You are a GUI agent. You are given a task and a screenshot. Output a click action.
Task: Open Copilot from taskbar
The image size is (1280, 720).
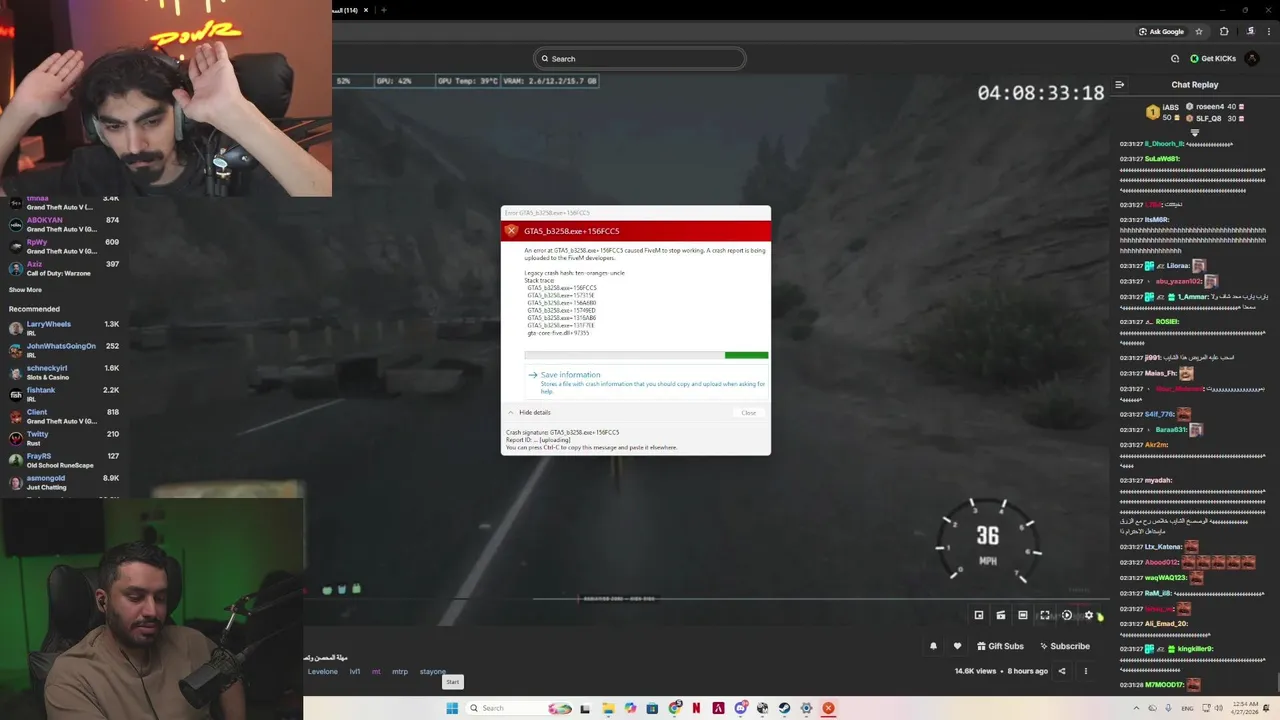630,708
